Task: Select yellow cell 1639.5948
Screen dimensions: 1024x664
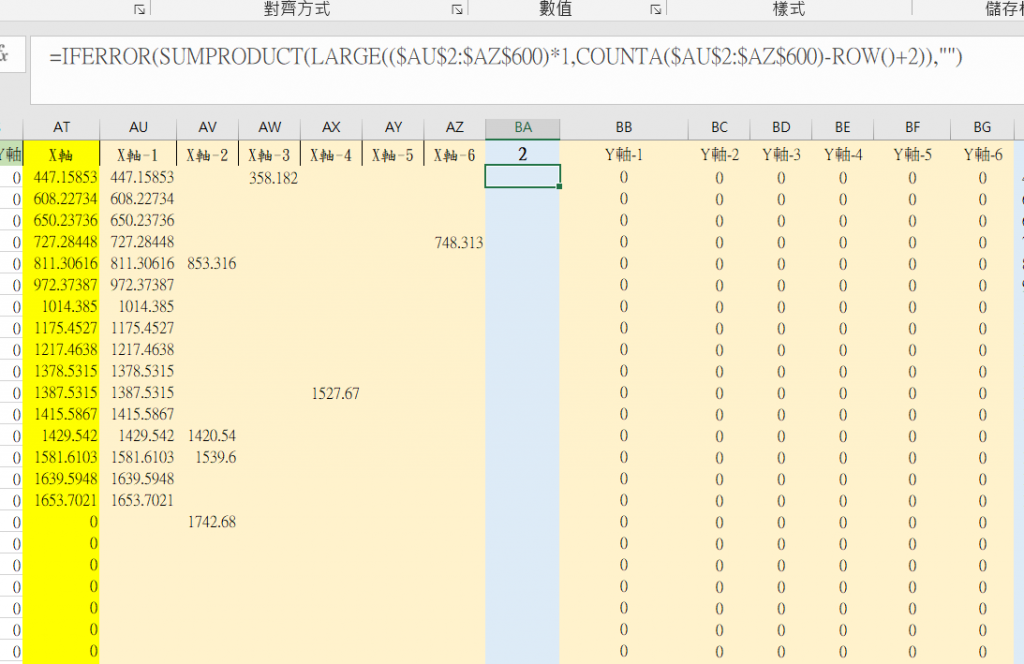Action: [61, 479]
